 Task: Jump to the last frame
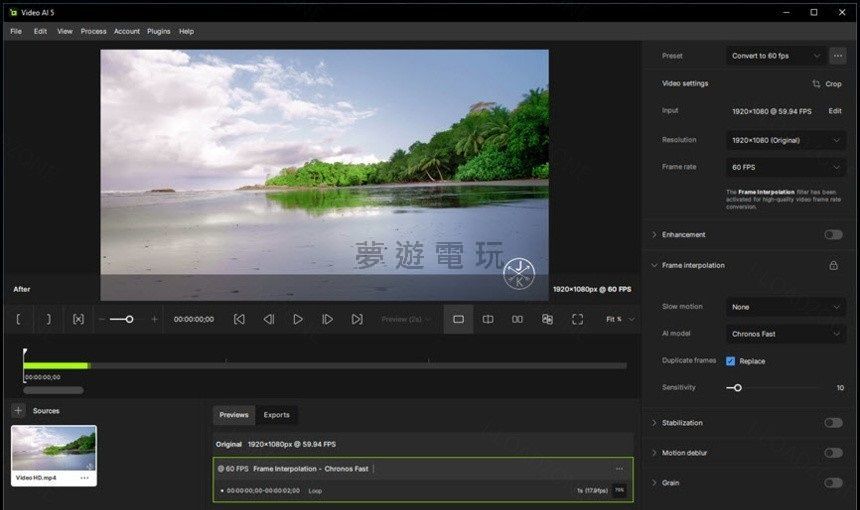(357, 319)
